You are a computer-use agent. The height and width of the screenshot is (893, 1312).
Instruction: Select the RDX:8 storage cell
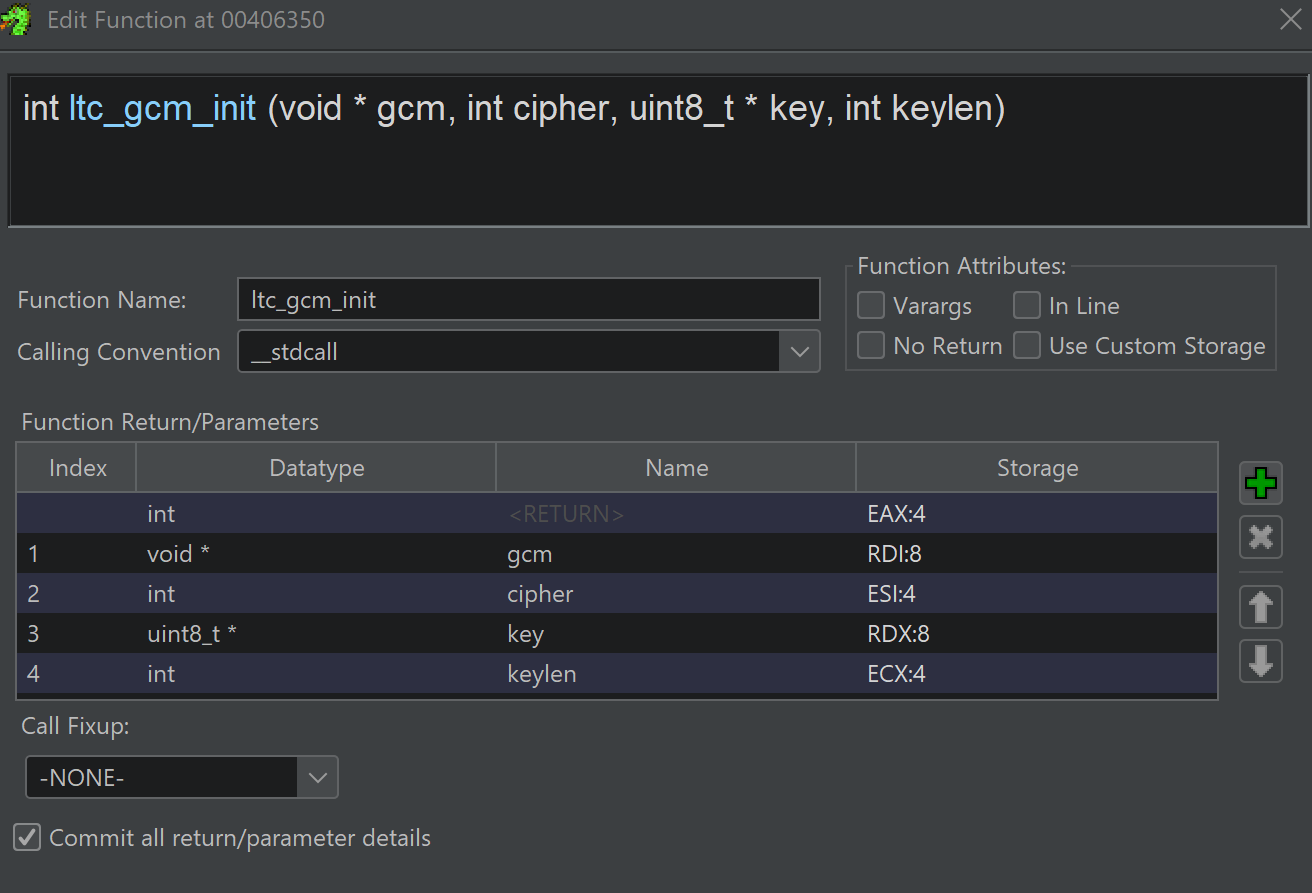1037,634
